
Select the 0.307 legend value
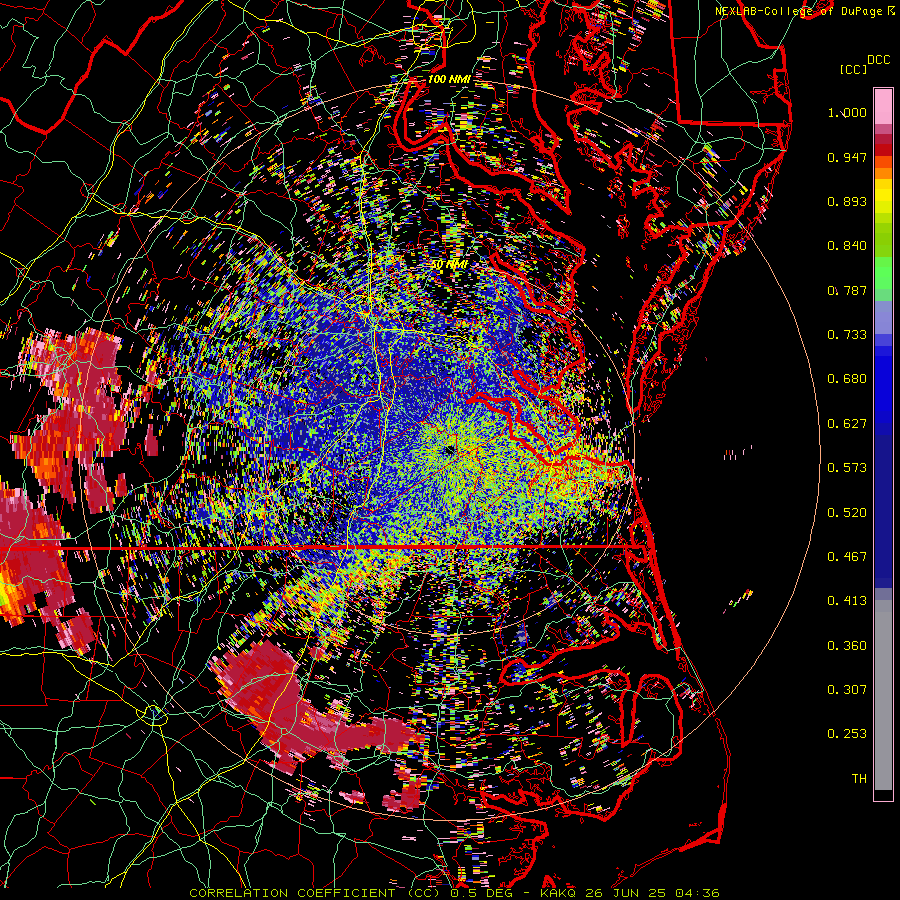[847, 690]
